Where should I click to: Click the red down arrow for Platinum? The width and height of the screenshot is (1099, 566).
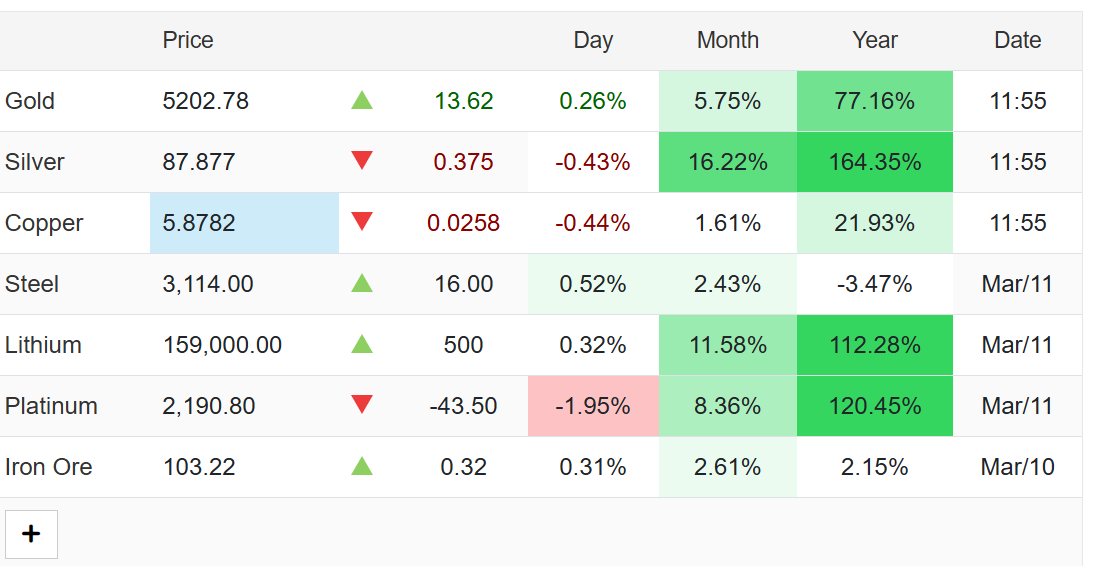click(x=362, y=404)
